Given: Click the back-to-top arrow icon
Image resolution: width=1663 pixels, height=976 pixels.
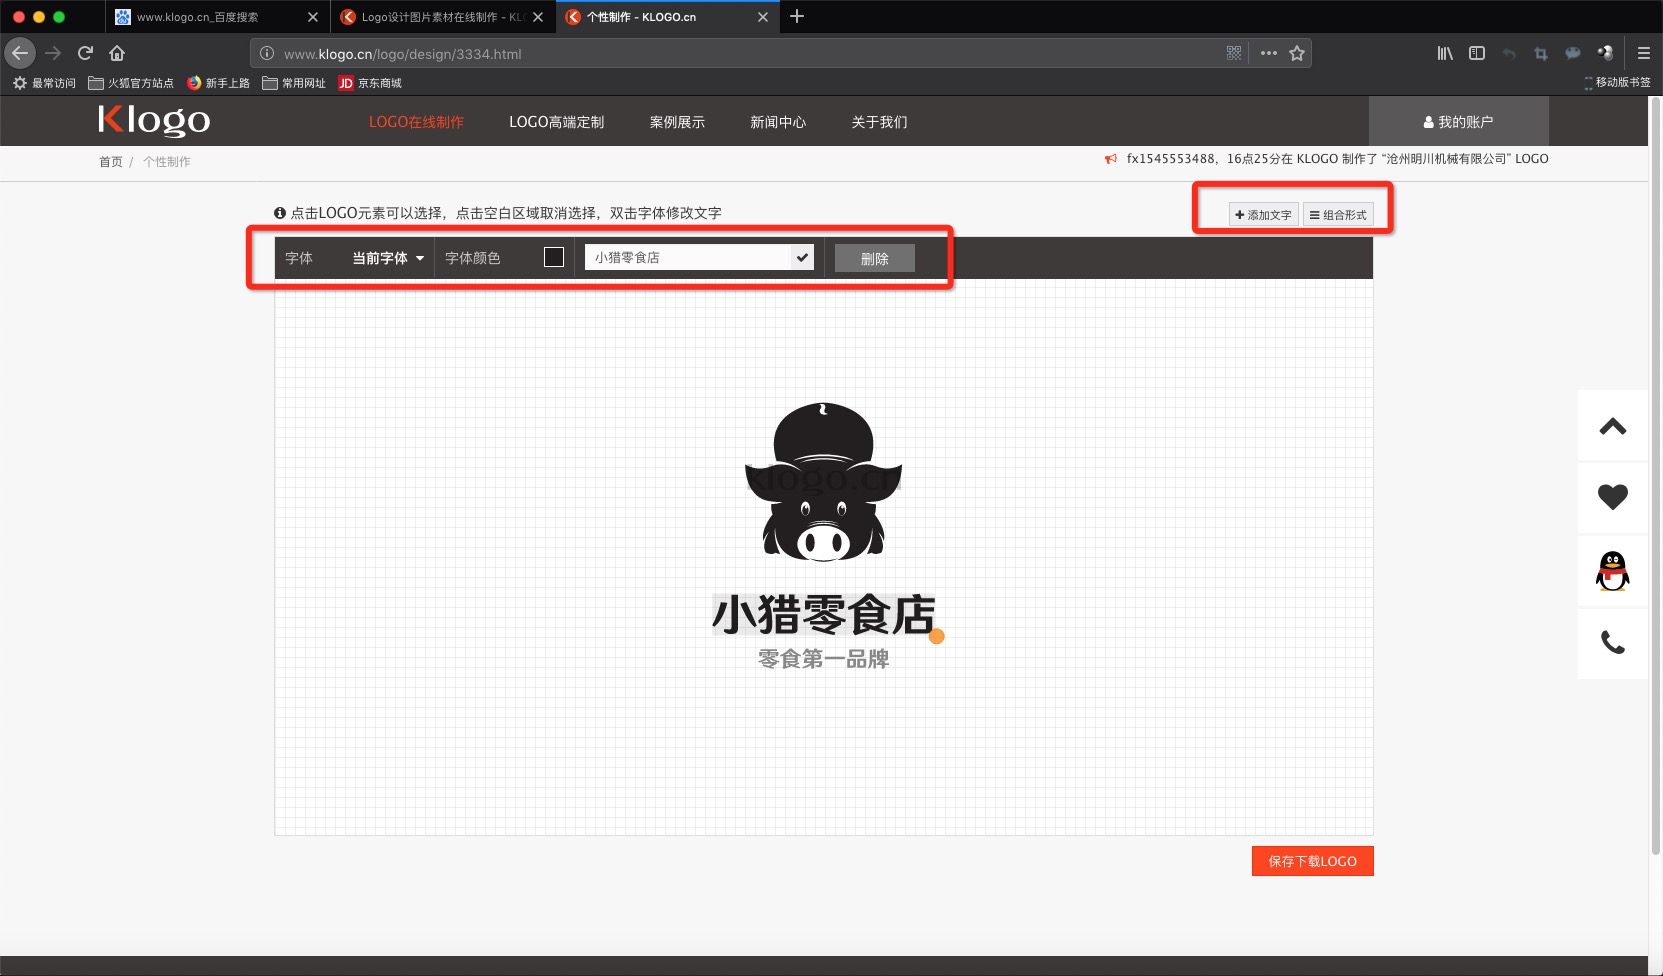Looking at the screenshot, I should pos(1611,425).
